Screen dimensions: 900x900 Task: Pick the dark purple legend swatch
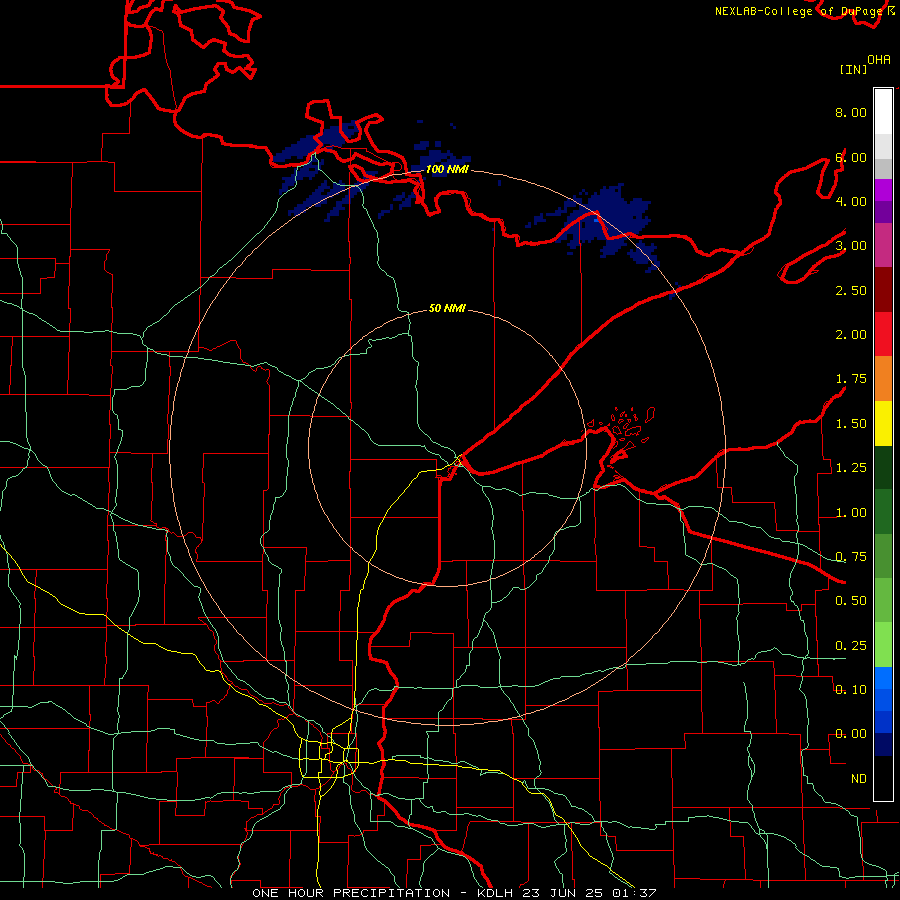[x=883, y=212]
